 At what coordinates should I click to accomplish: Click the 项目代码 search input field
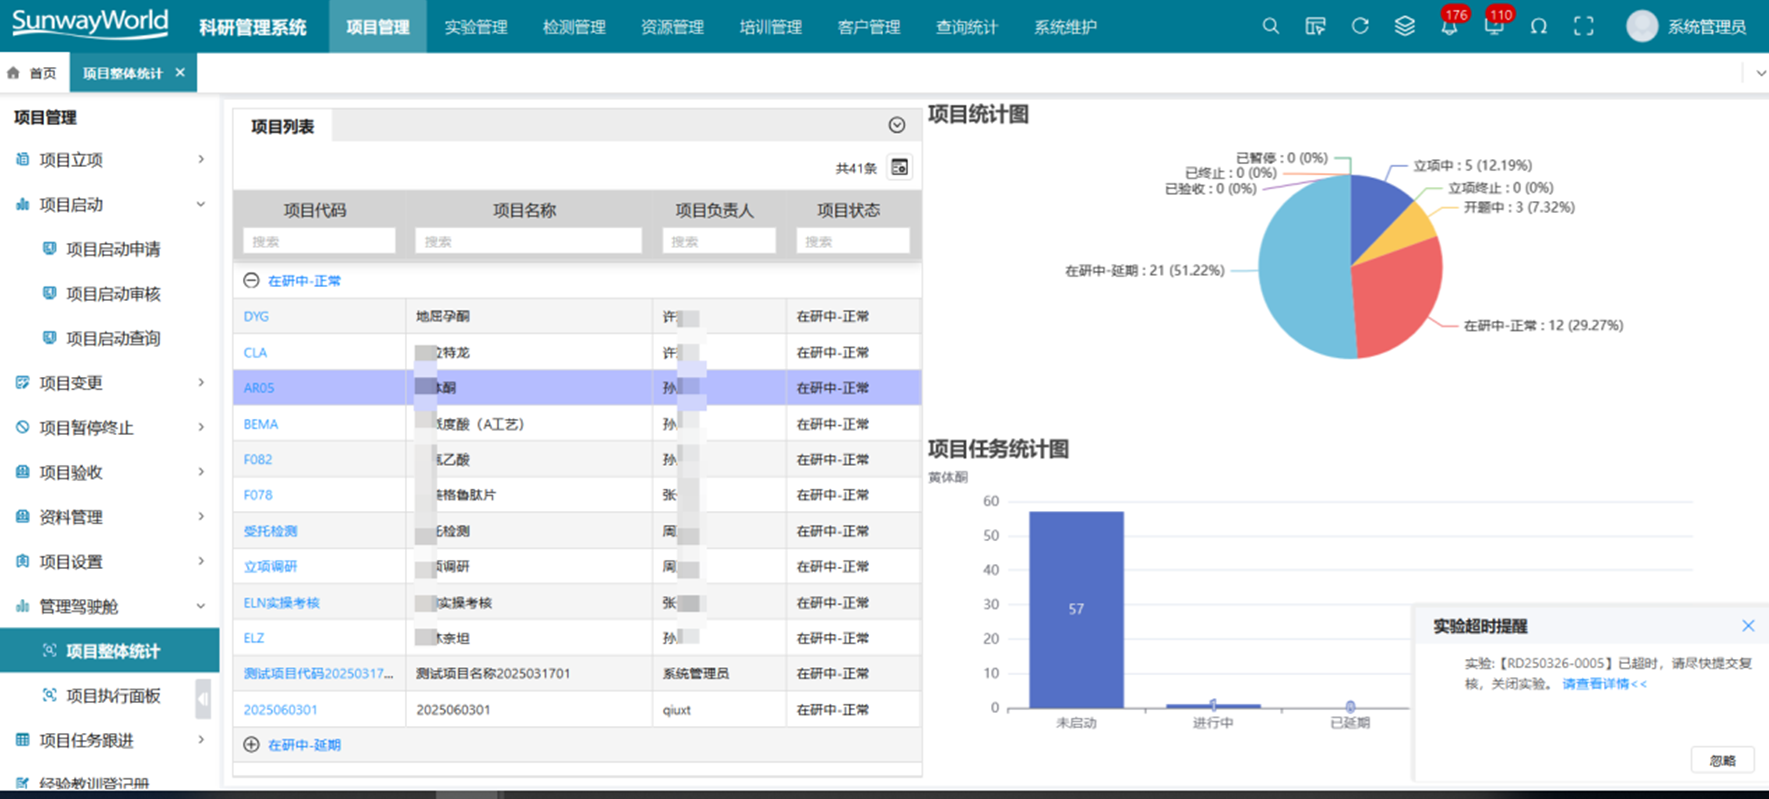click(319, 241)
